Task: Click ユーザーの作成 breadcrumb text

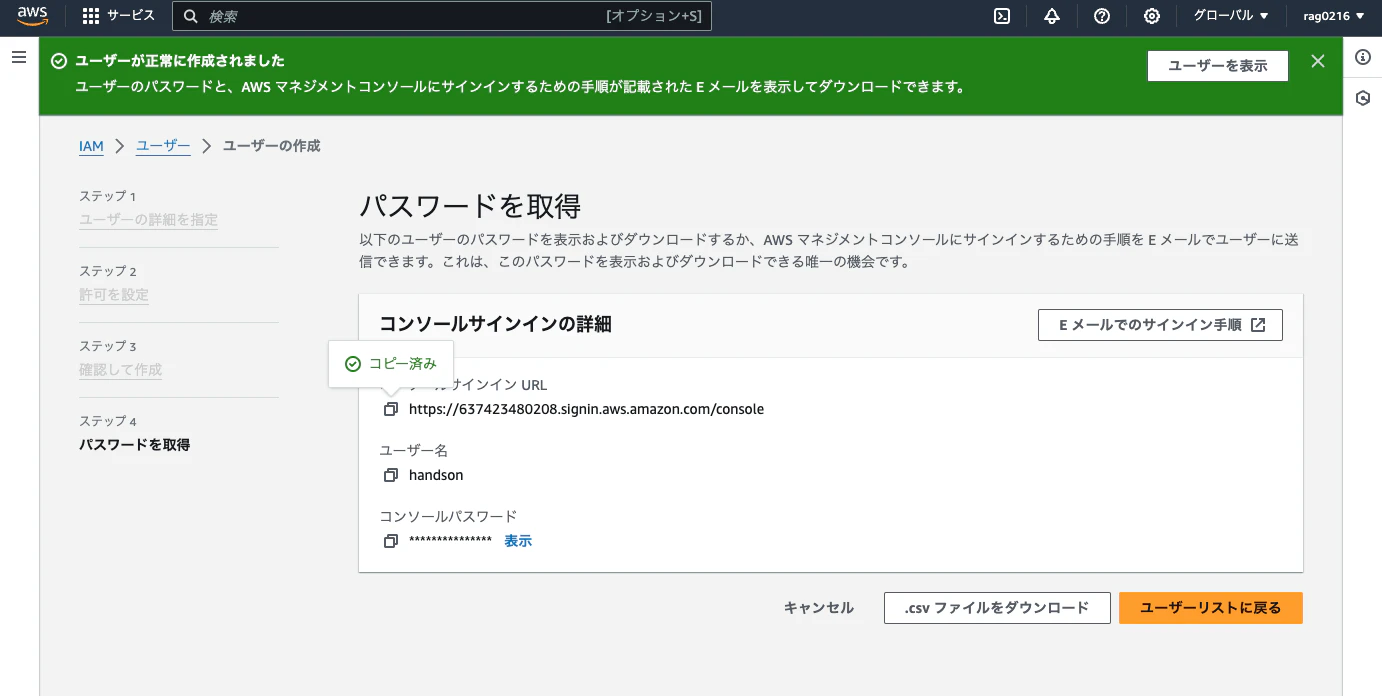Action: pos(272,146)
